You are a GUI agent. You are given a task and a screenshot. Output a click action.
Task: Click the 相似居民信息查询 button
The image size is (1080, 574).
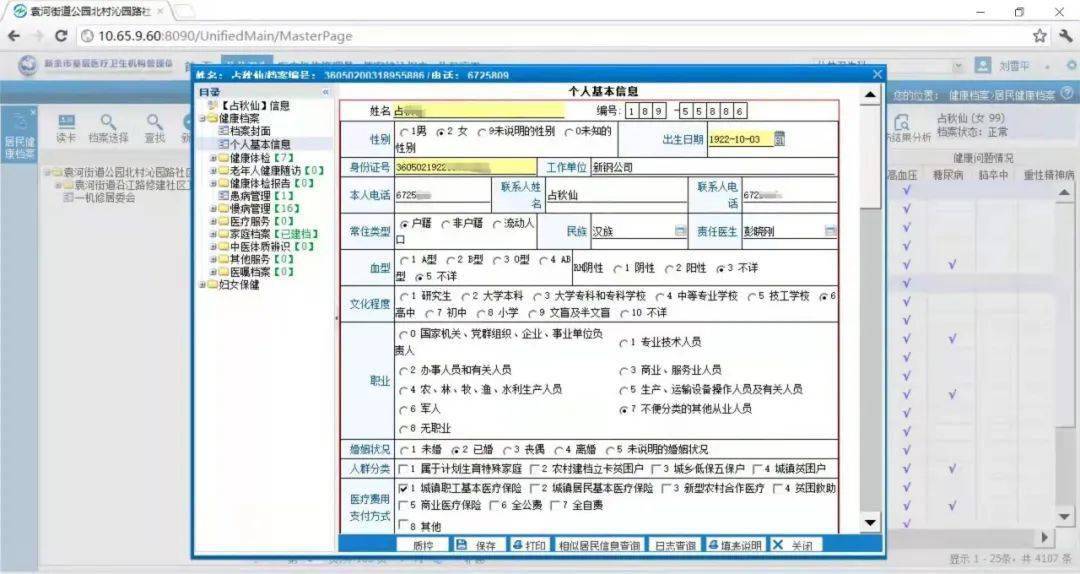599,545
